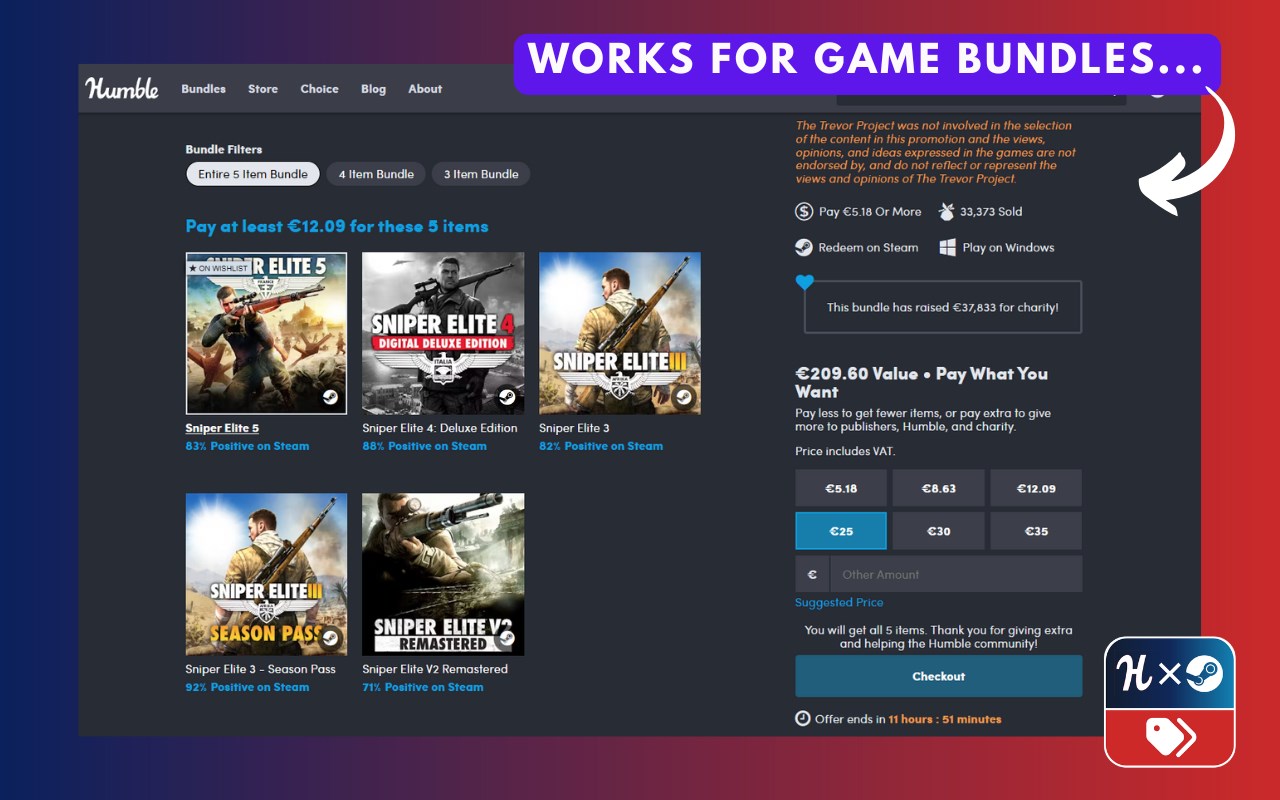Click the blue charity heart icon
Image resolution: width=1280 pixels, height=800 pixels.
805,283
